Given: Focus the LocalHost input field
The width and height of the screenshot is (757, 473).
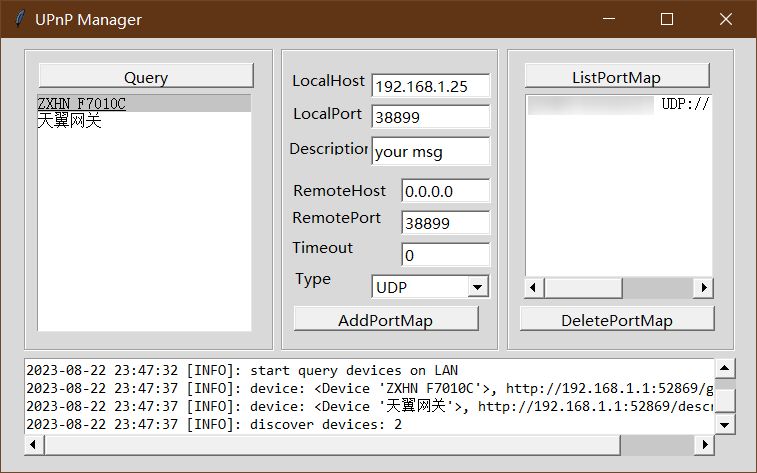Looking at the screenshot, I should coord(431,86).
